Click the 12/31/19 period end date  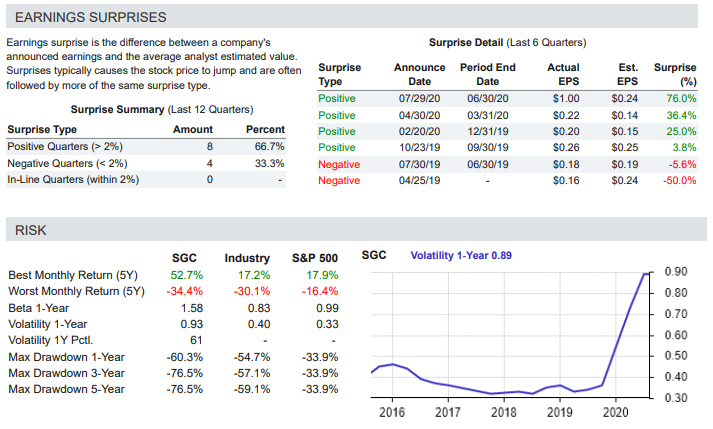click(487, 131)
